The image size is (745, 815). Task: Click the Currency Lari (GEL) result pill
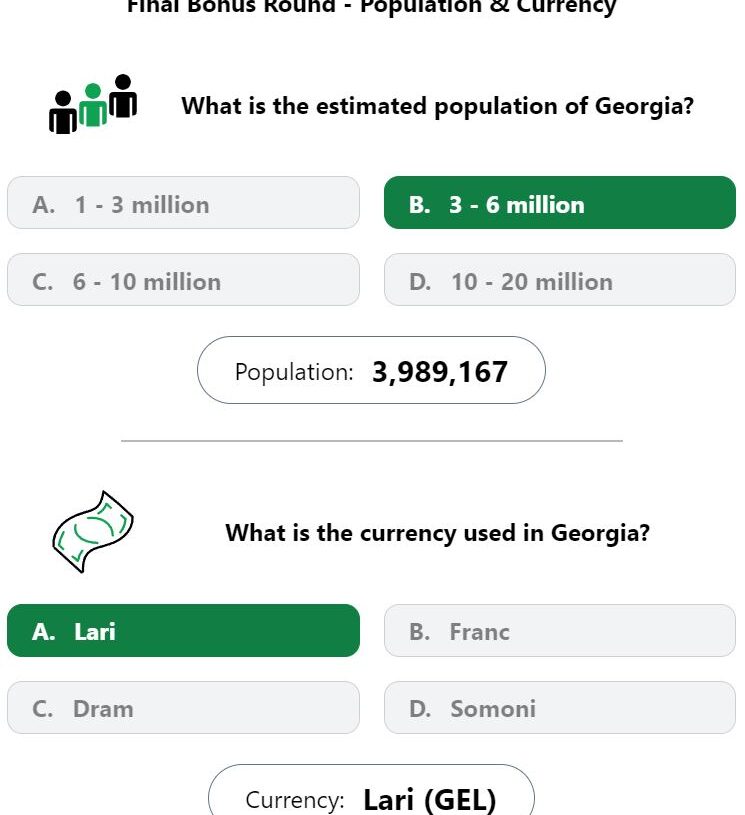tap(371, 790)
